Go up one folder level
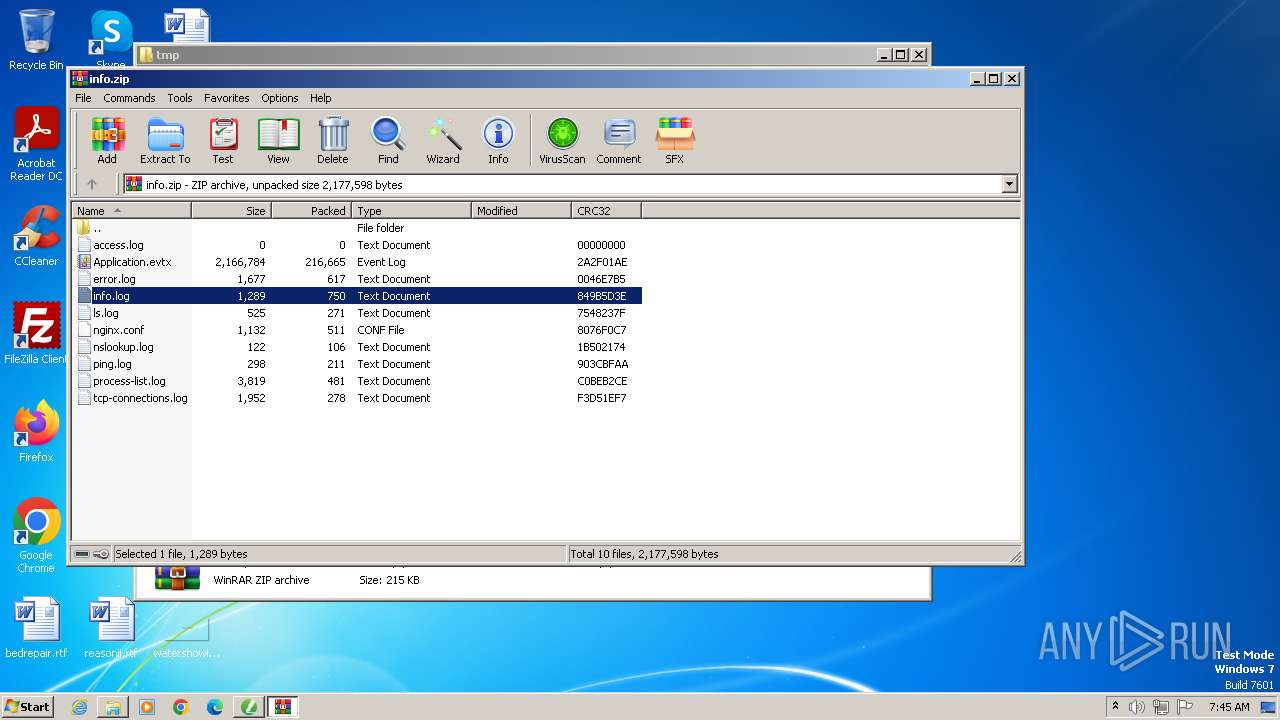1280x720 pixels. (x=92, y=184)
